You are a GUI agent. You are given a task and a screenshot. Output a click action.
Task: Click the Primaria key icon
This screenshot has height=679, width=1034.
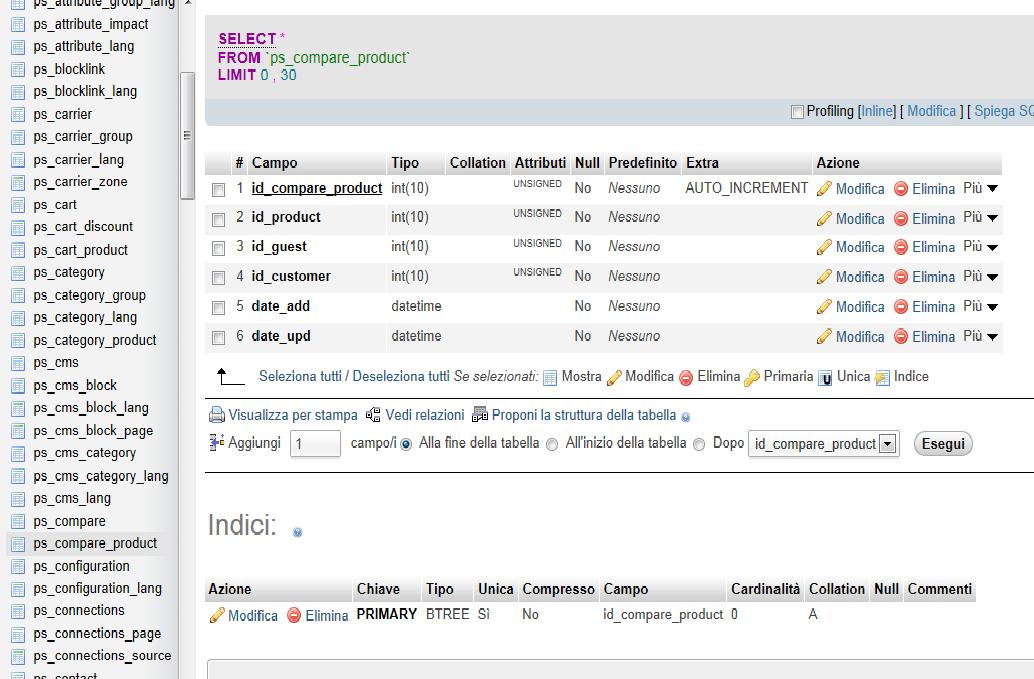752,378
